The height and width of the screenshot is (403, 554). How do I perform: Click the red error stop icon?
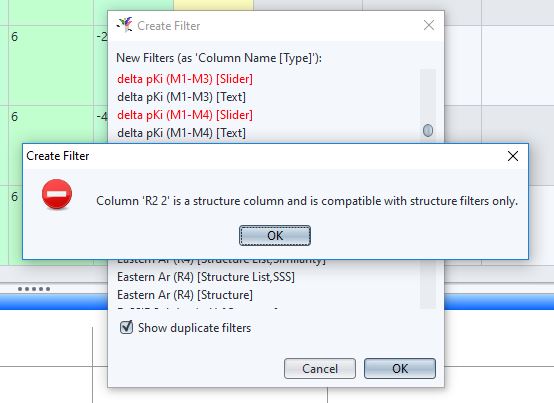click(x=57, y=194)
